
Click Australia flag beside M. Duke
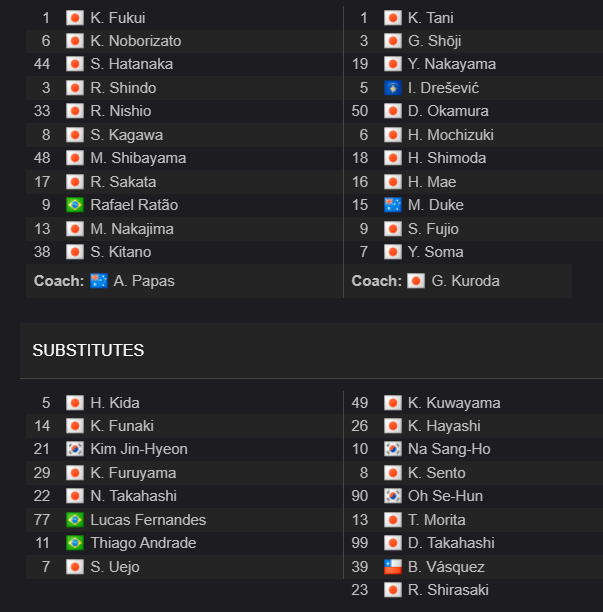(x=393, y=205)
